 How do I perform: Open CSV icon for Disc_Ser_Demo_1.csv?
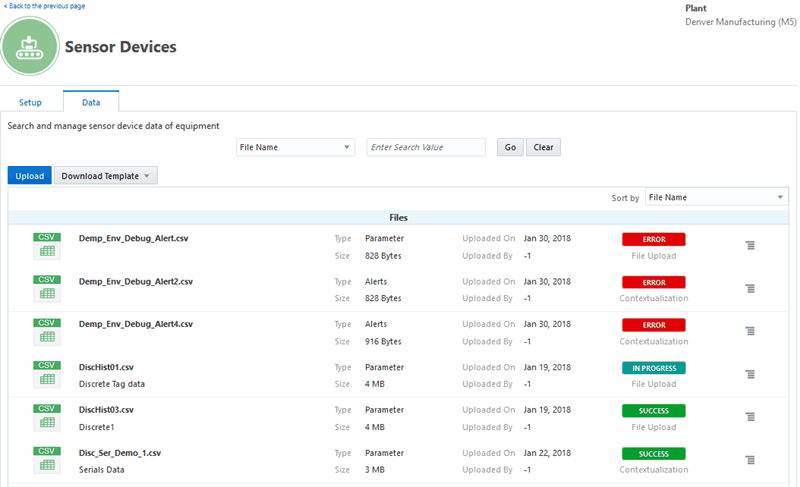pos(47,460)
